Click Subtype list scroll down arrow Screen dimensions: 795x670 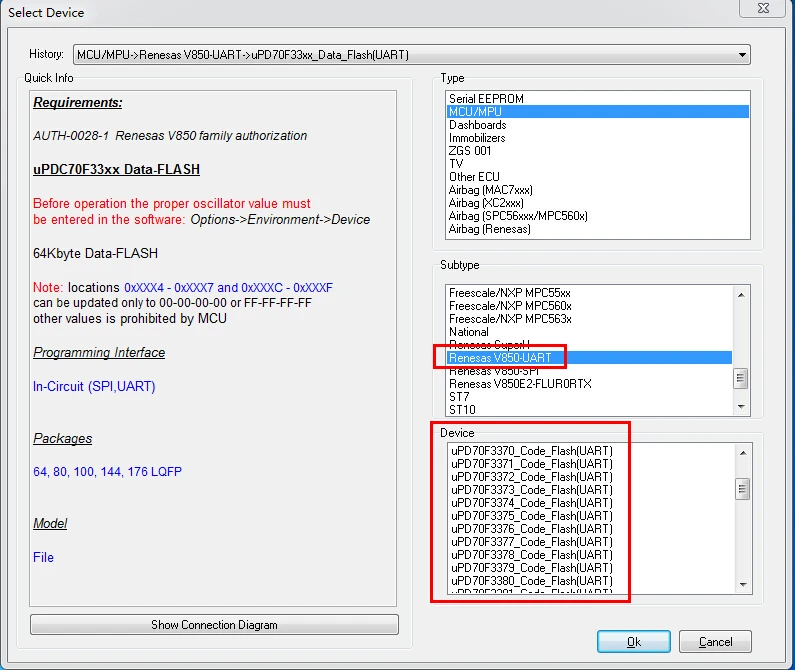coord(741,407)
